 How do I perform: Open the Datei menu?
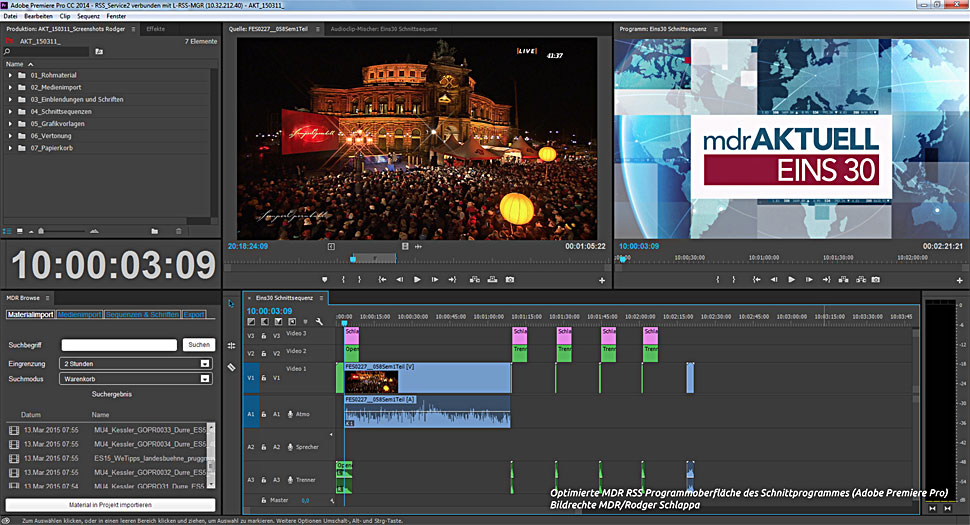11,16
